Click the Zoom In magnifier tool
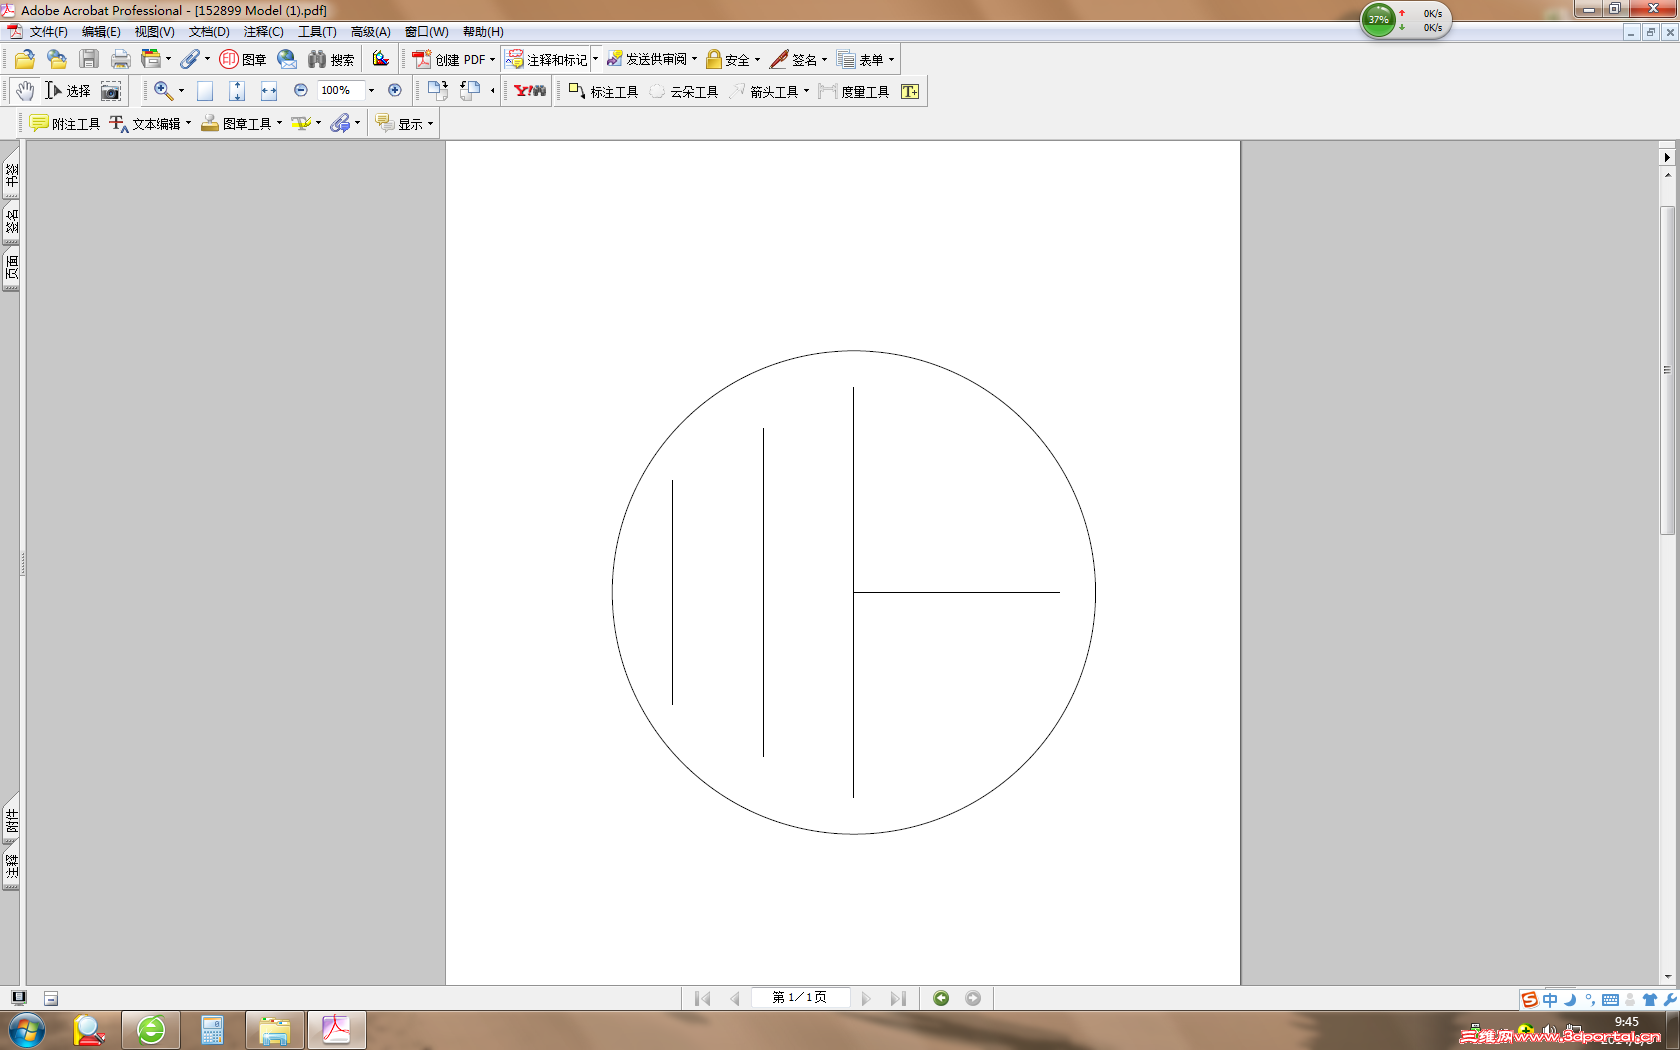 [x=162, y=91]
